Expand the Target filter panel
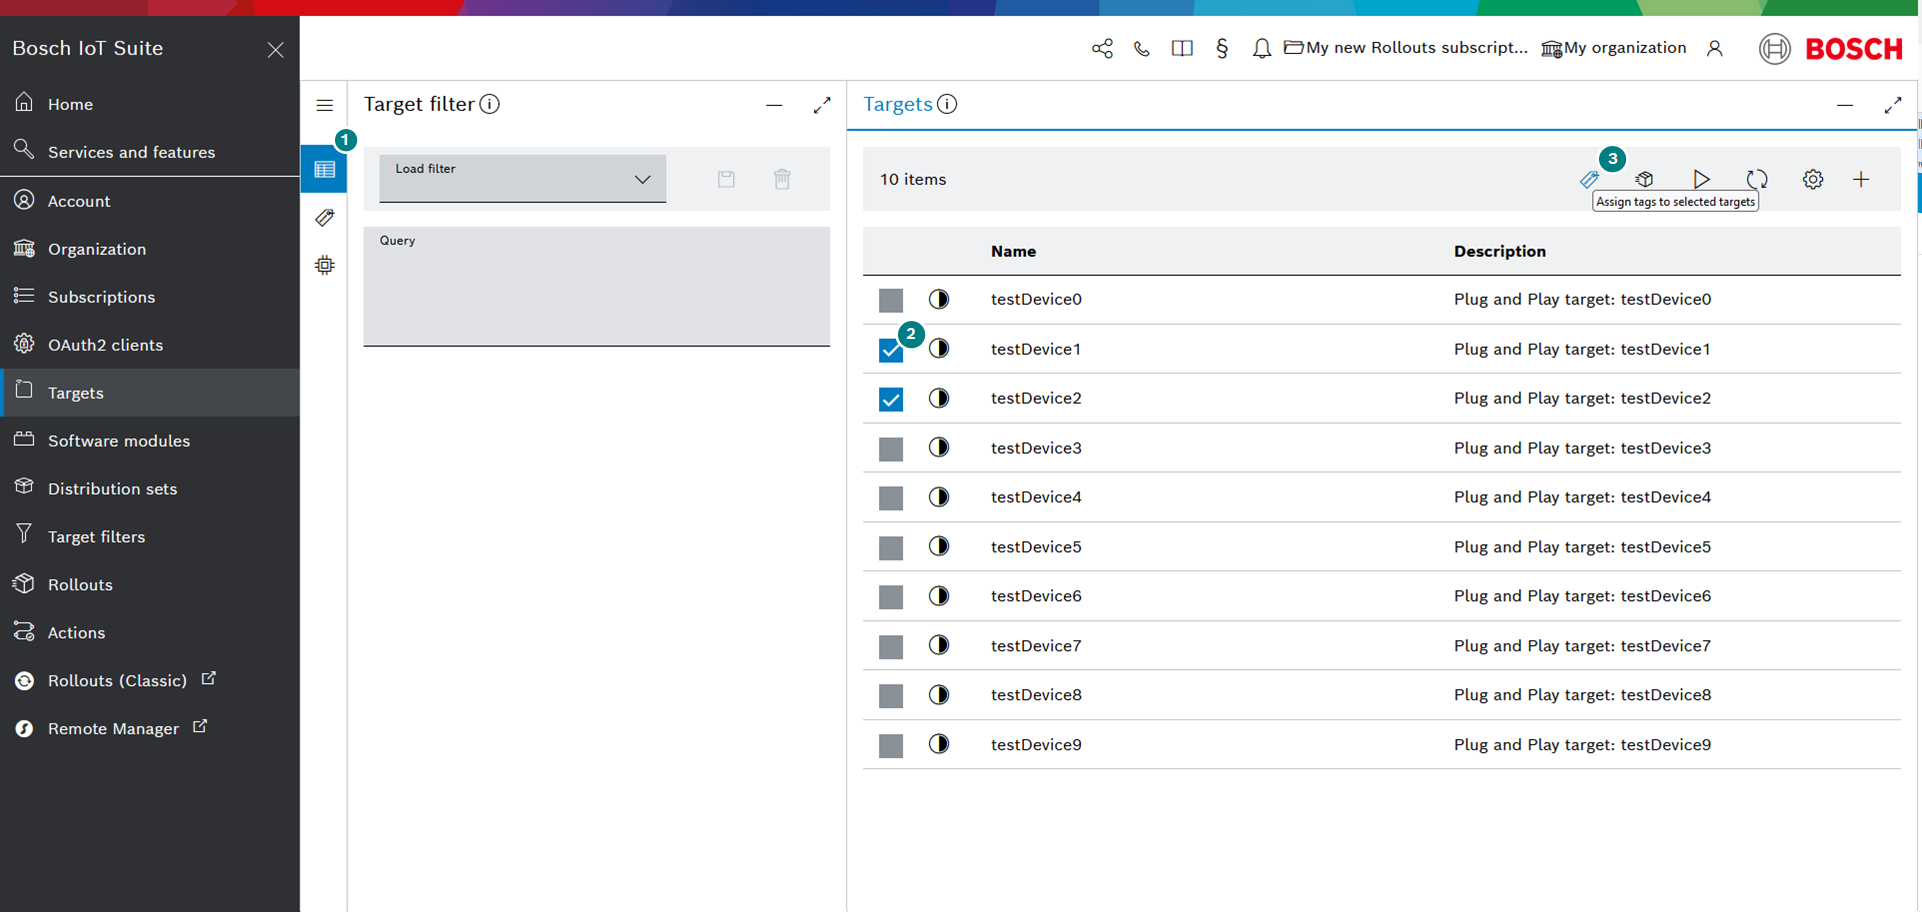Screen dimensions: 1922x912 click(822, 105)
